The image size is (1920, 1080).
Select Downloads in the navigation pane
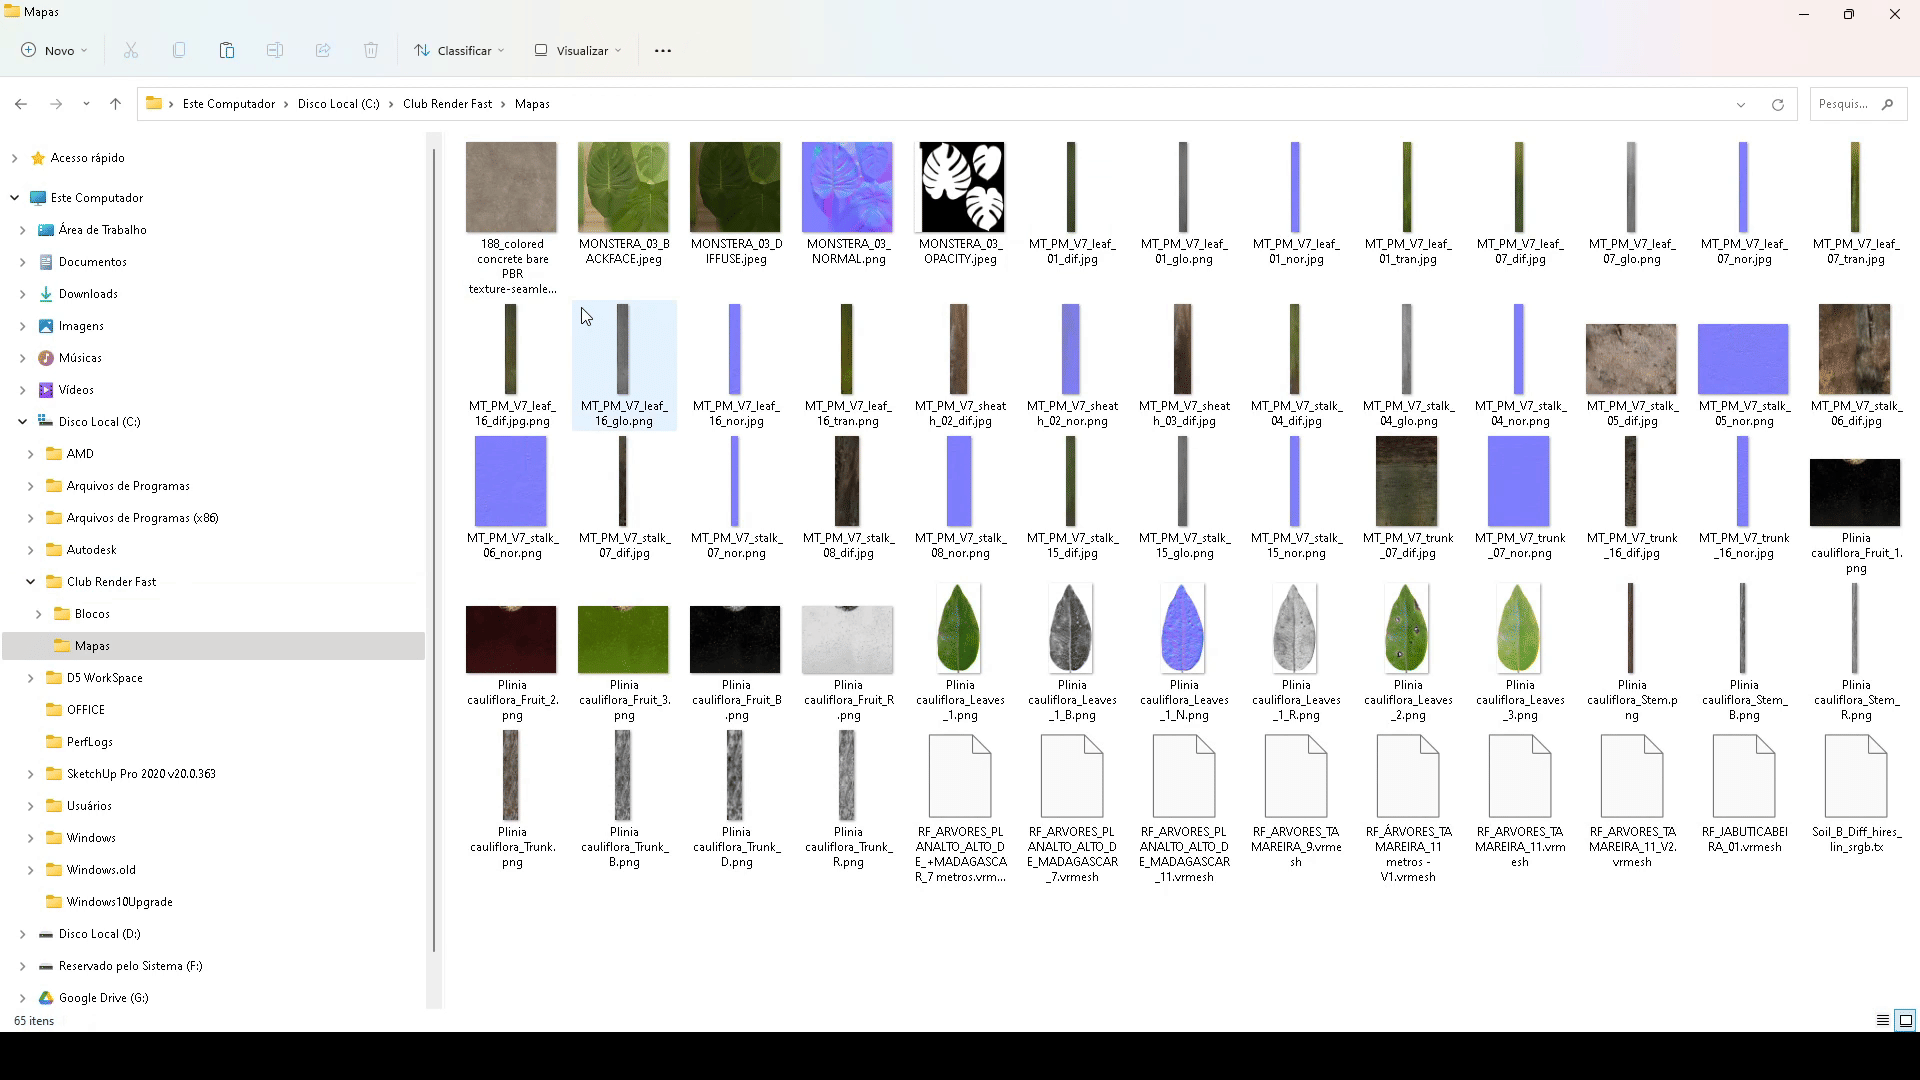[88, 294]
